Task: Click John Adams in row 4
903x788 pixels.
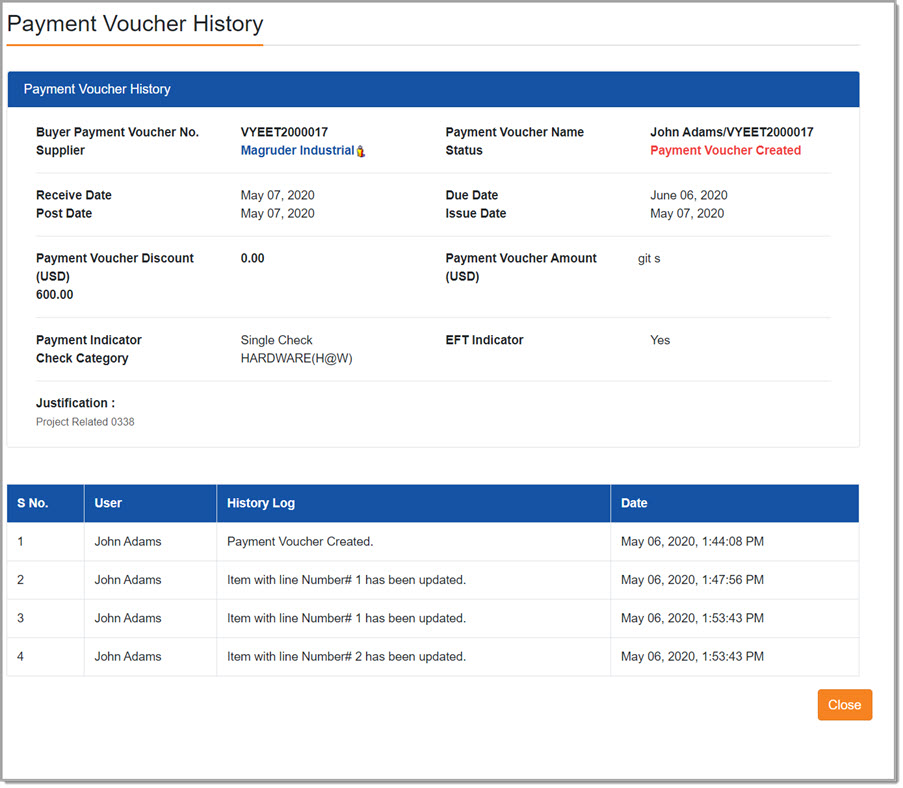Action: [x=128, y=656]
